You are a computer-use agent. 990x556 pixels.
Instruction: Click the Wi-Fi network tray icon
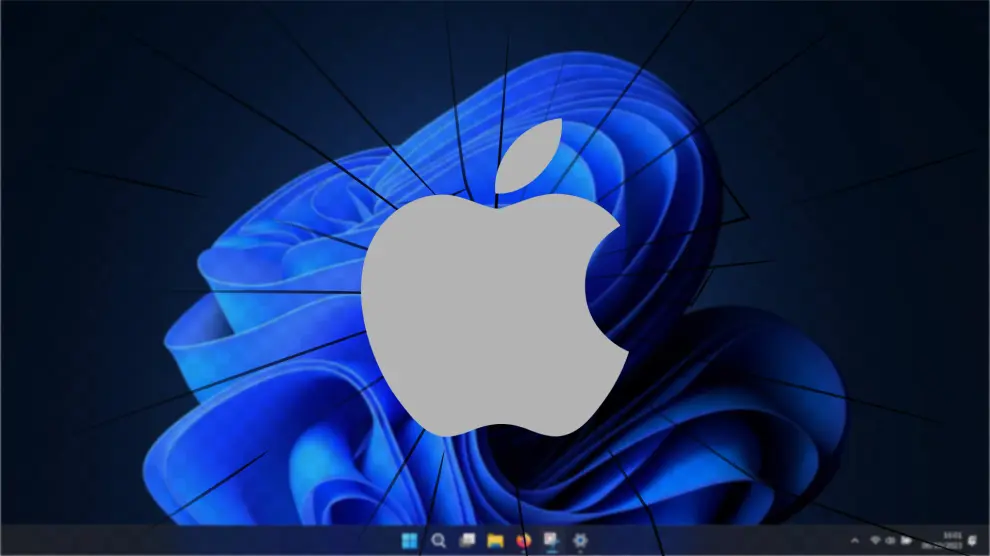[875, 541]
